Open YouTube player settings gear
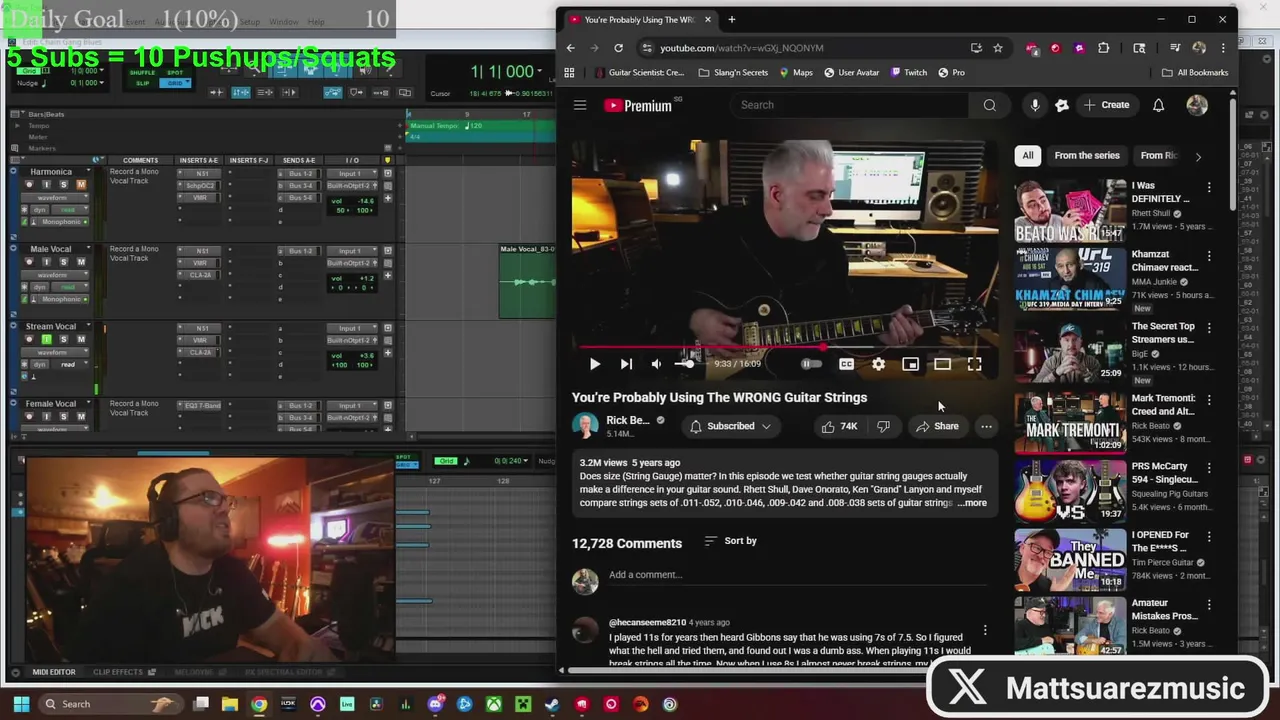Viewport: 1280px width, 720px height. pyautogui.click(x=878, y=364)
